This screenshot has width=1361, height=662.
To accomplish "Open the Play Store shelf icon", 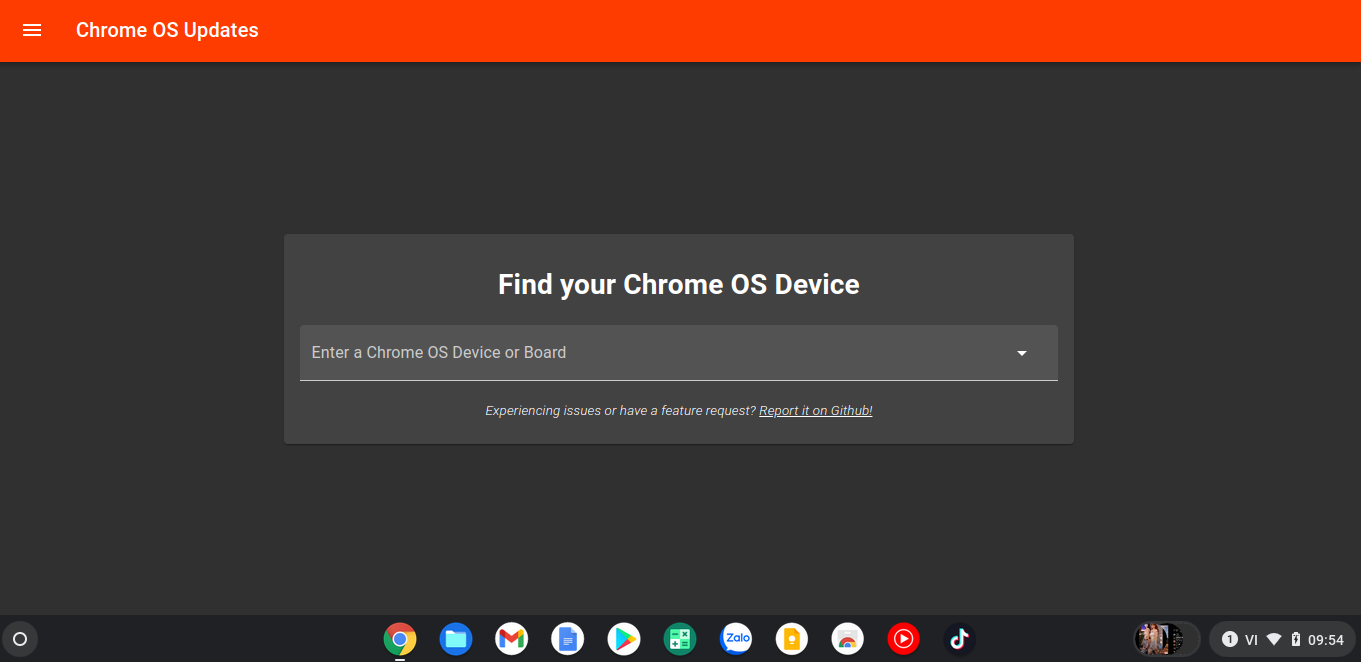I will tap(624, 639).
